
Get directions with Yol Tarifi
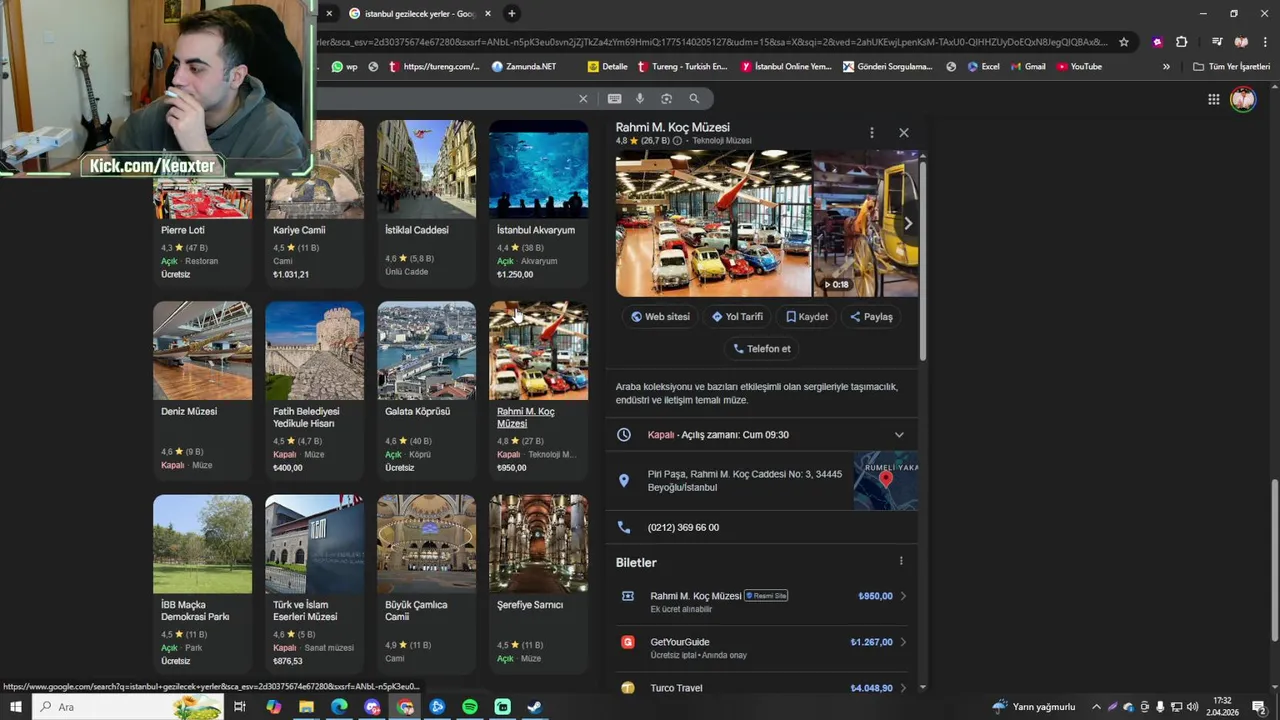coord(737,317)
